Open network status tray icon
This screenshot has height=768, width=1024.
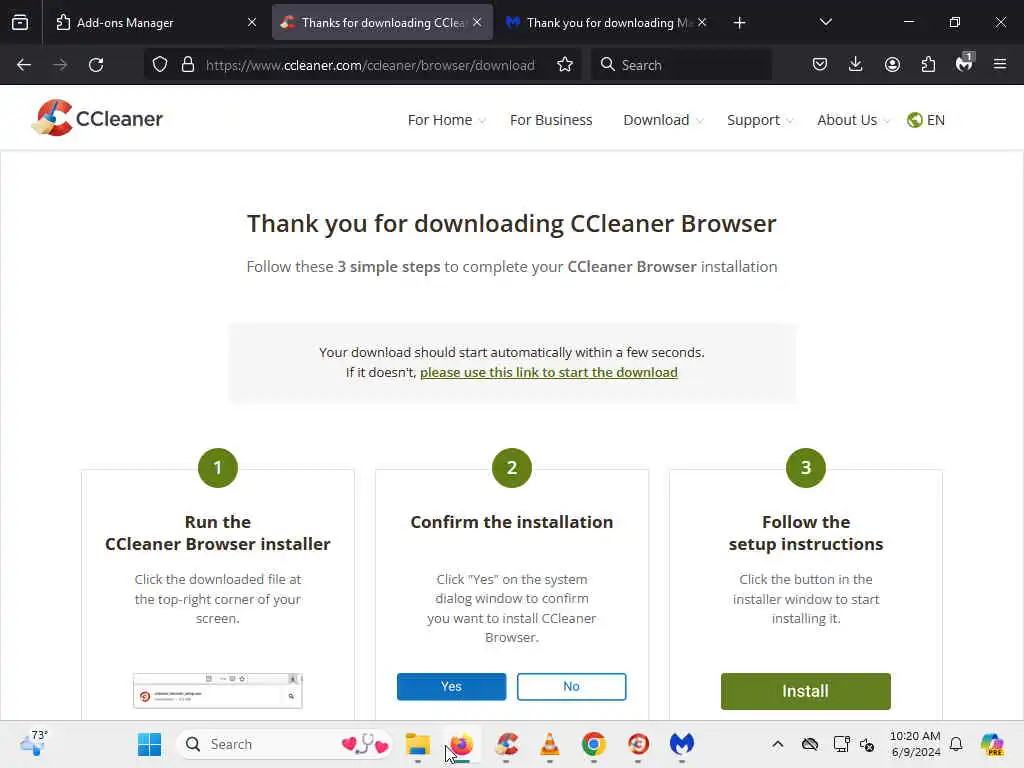tap(841, 744)
